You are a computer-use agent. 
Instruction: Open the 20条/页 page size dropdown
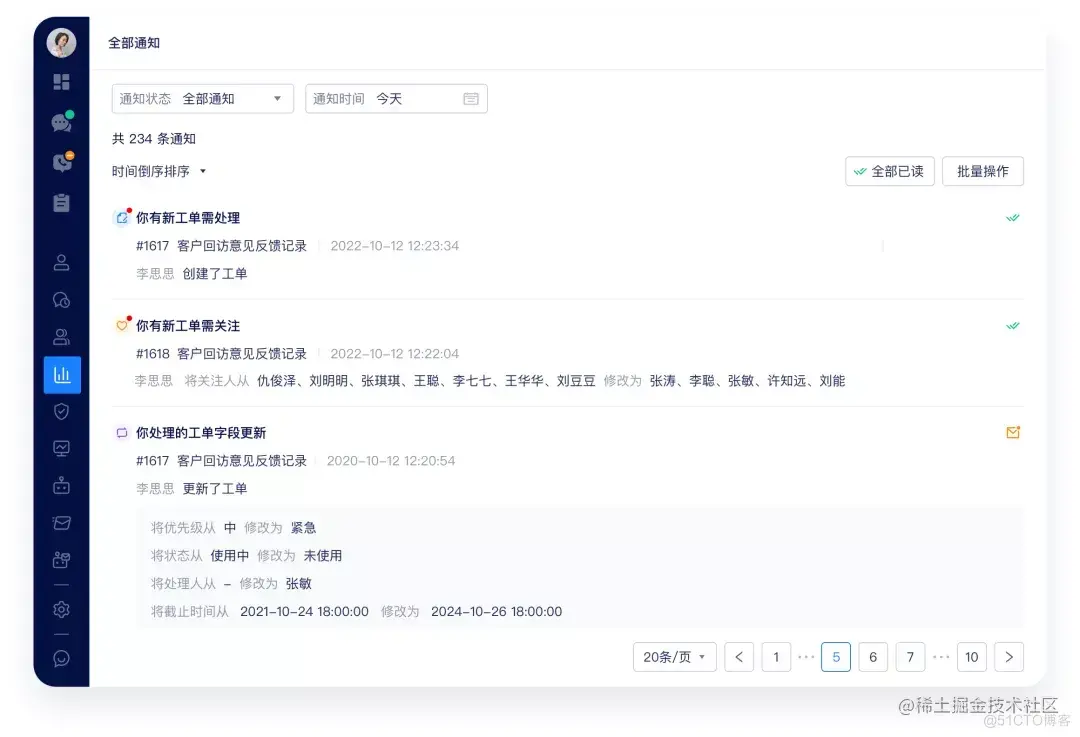click(x=674, y=657)
